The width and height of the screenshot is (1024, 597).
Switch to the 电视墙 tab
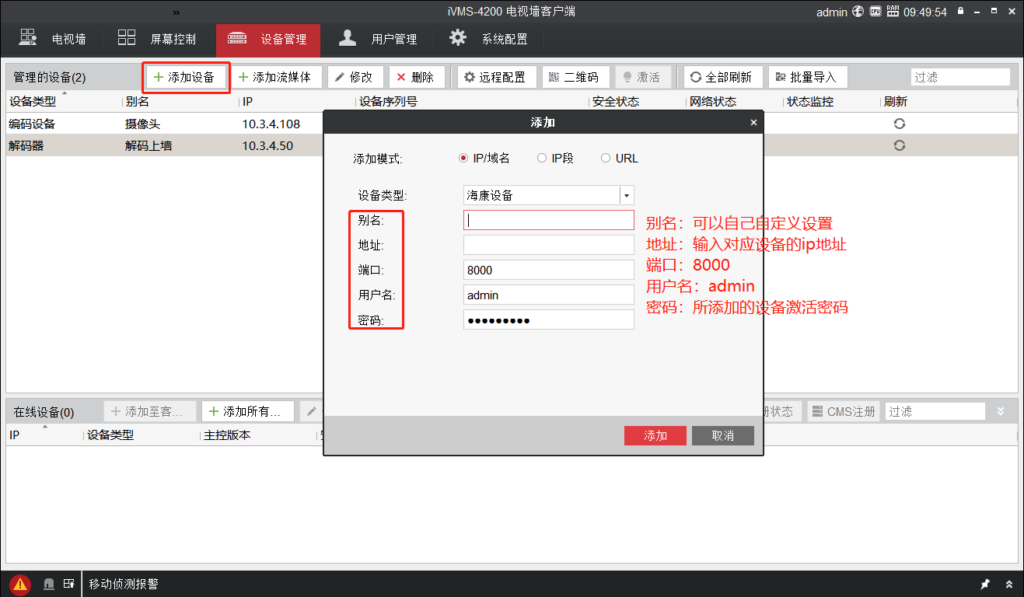click(50, 37)
